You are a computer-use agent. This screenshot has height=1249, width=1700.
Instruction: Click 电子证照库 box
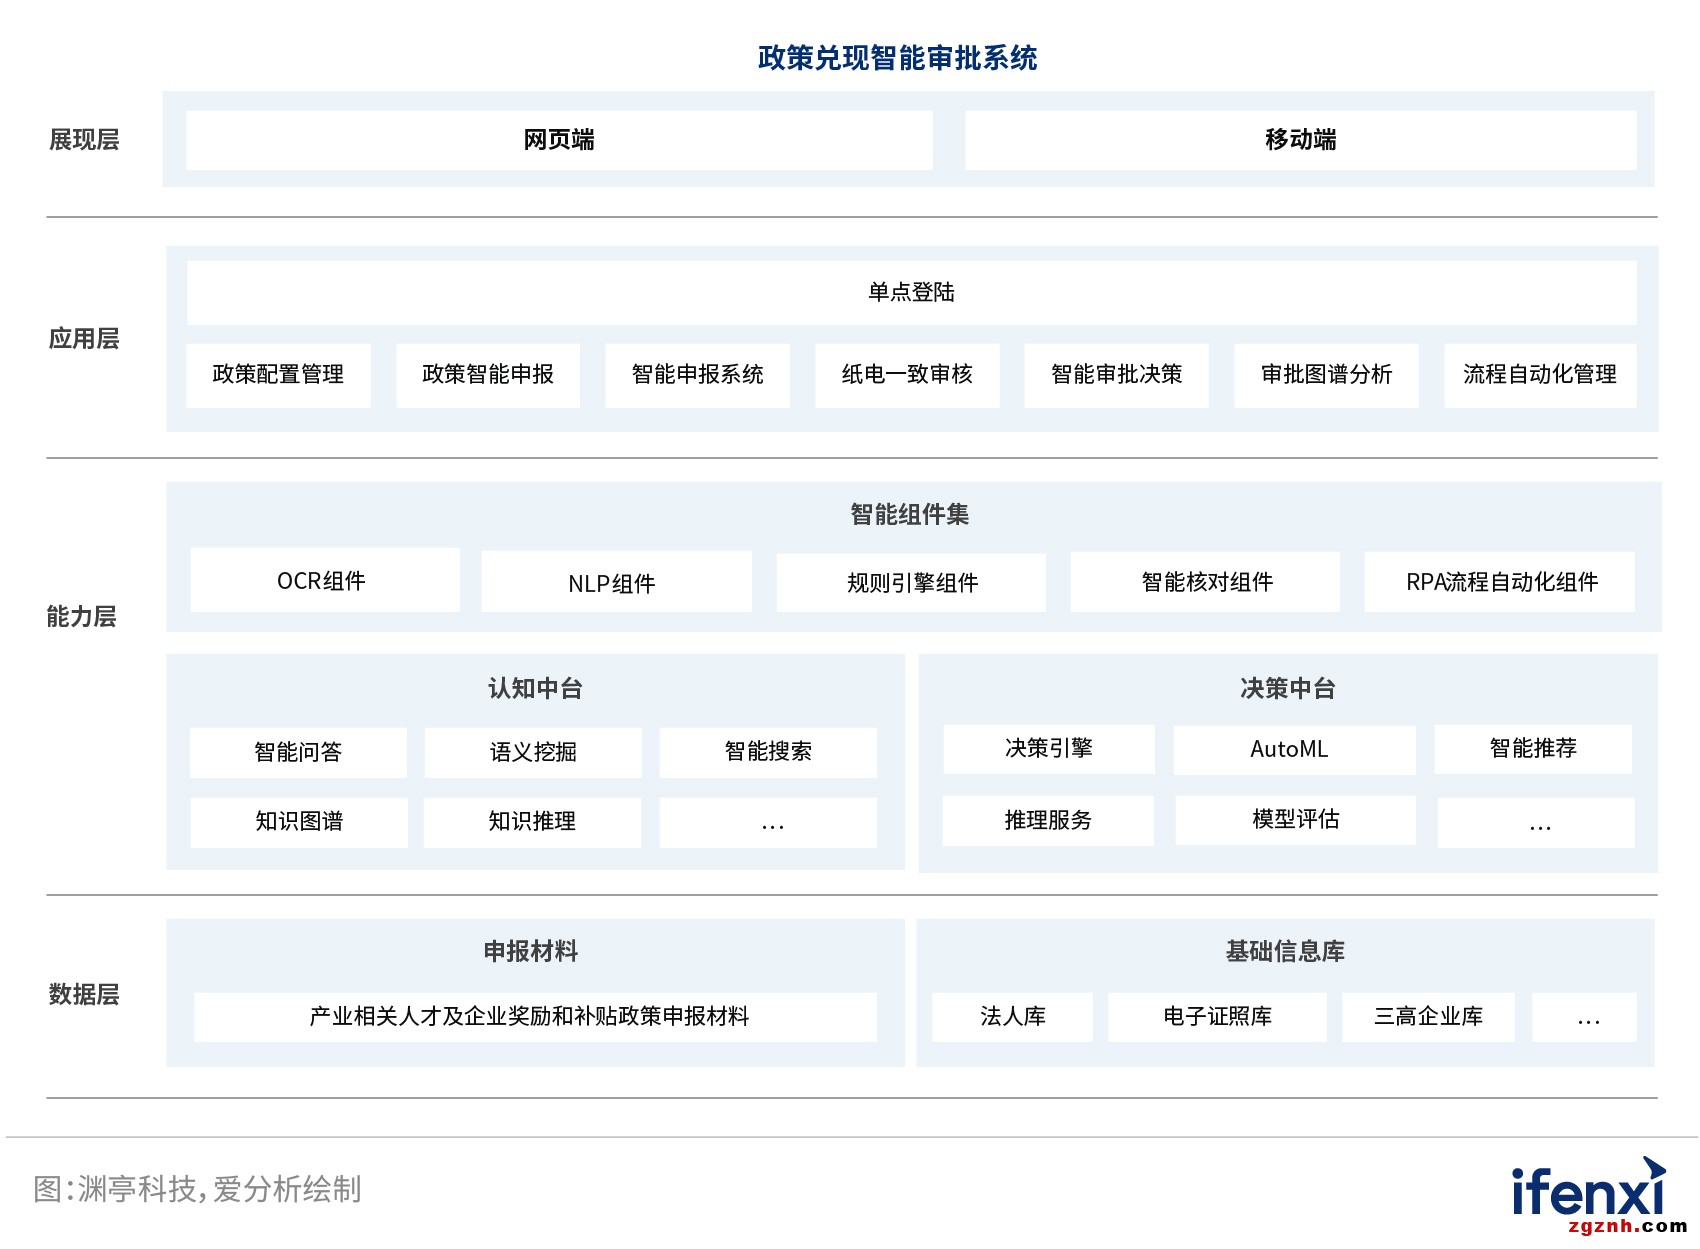pyautogui.click(x=1217, y=1017)
